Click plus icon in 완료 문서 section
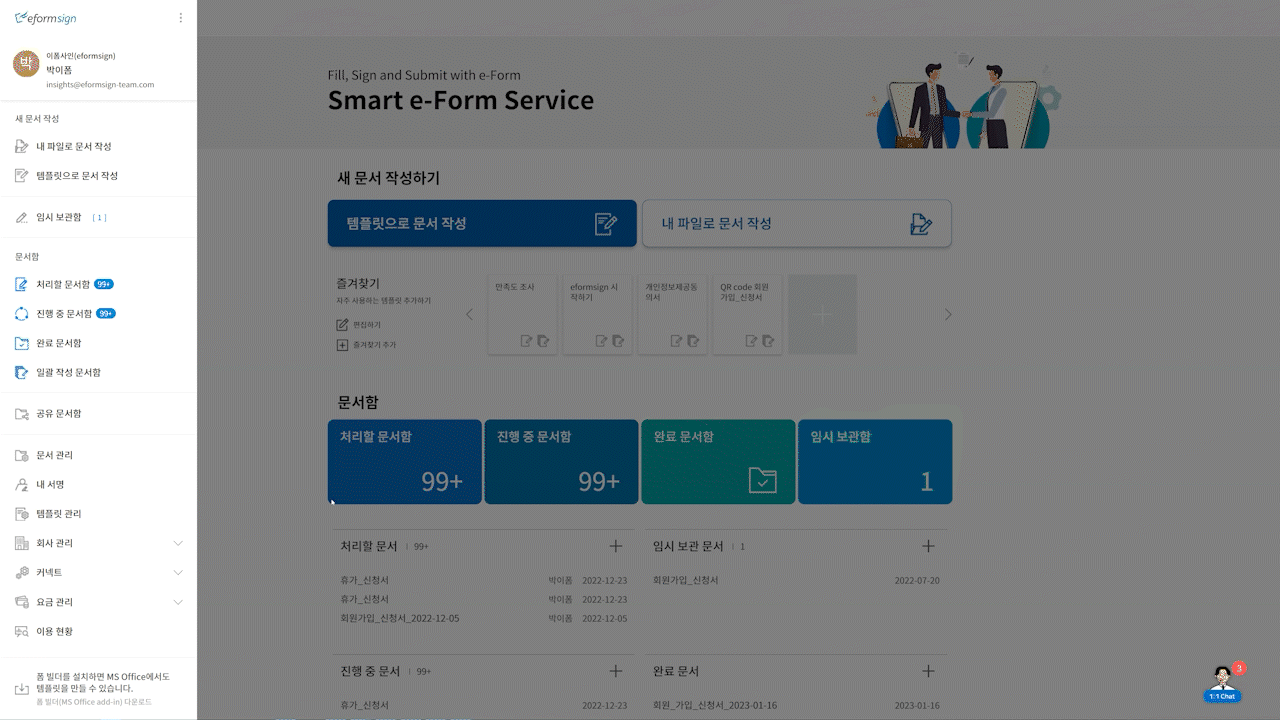 (928, 671)
